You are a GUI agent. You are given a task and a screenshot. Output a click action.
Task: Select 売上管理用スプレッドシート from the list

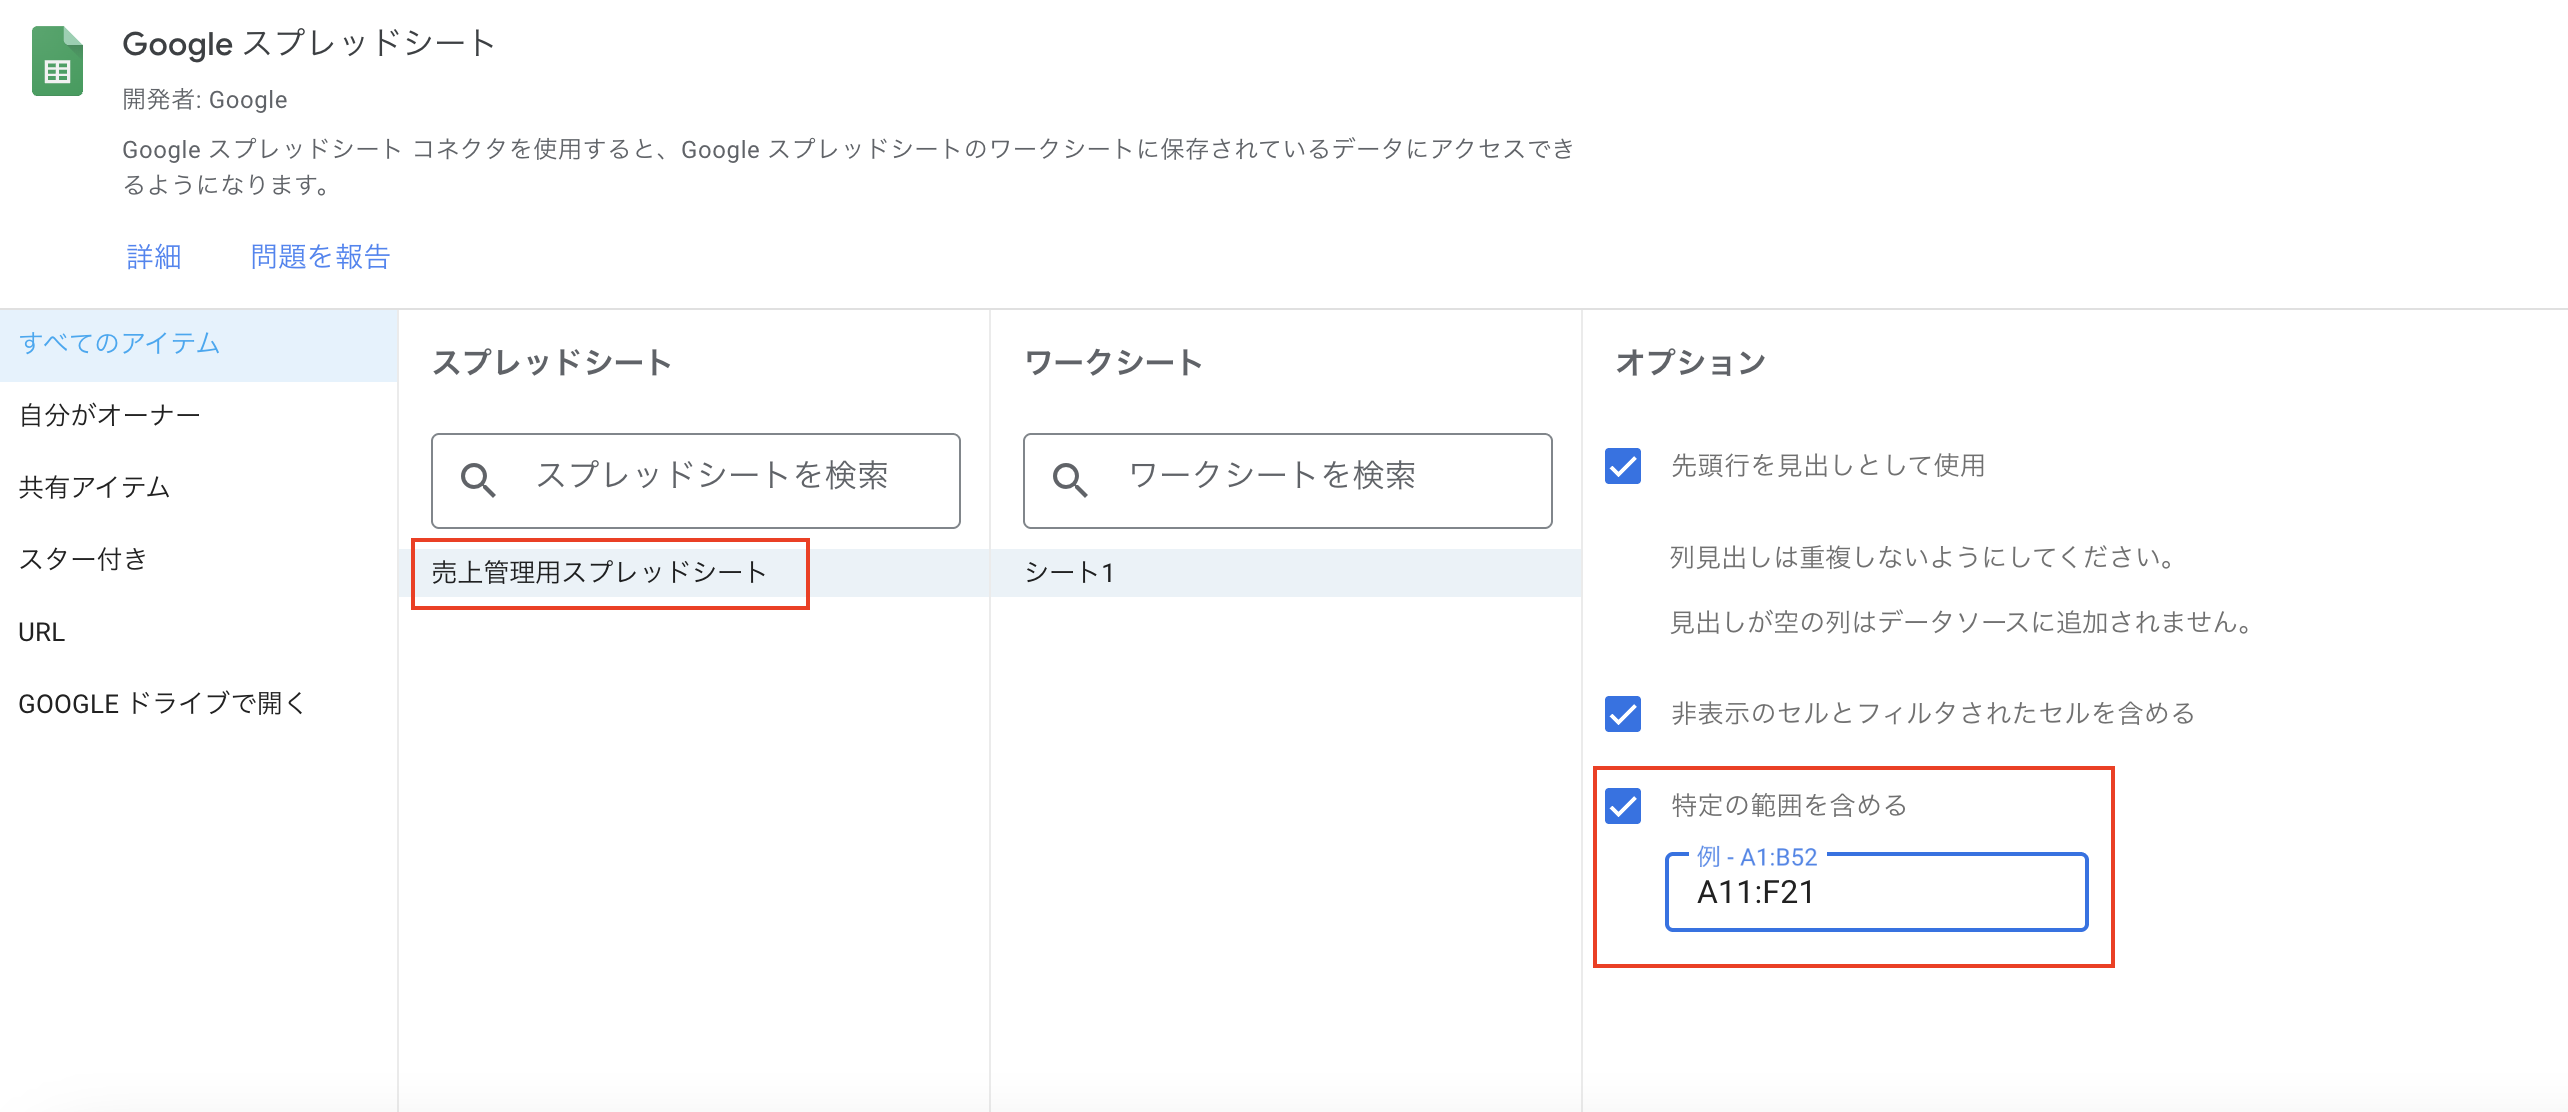click(600, 573)
